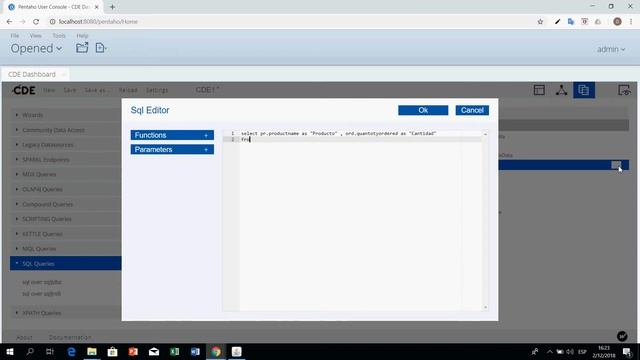Expand the Wizards group

pyautogui.click(x=65, y=115)
